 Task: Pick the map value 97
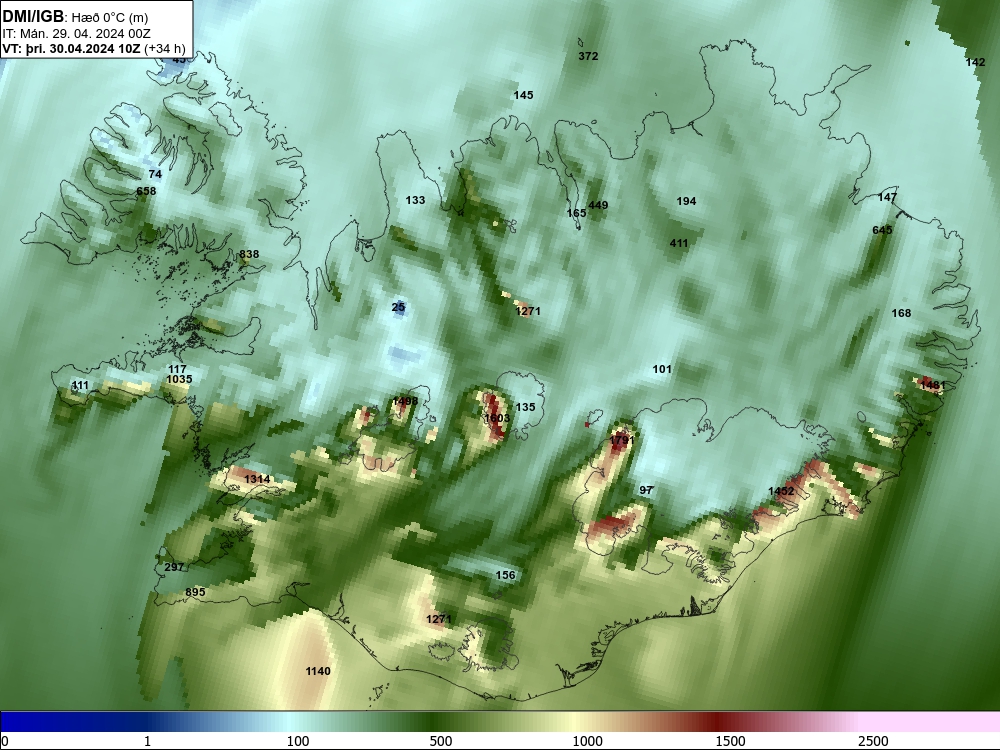pos(646,490)
